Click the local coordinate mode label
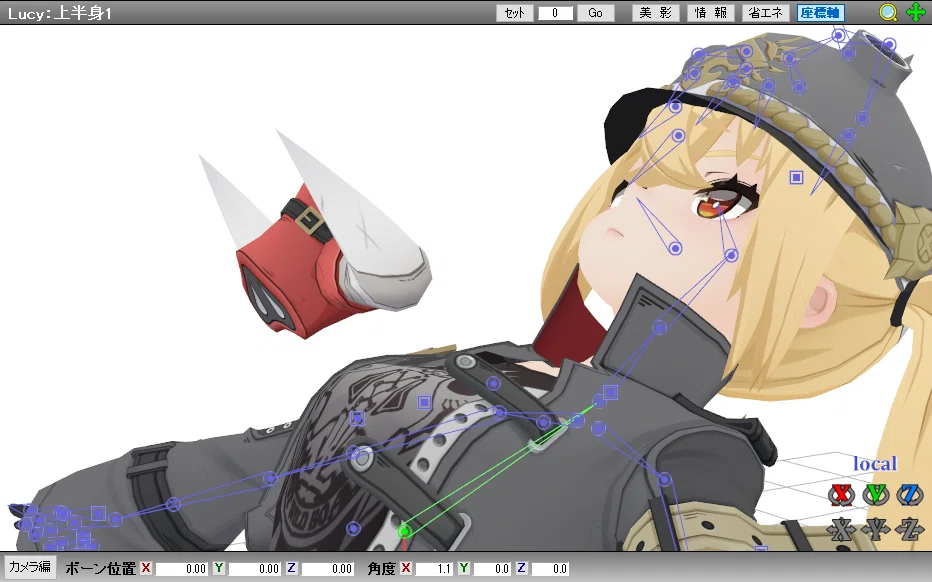The width and height of the screenshot is (932, 582). tap(875, 464)
